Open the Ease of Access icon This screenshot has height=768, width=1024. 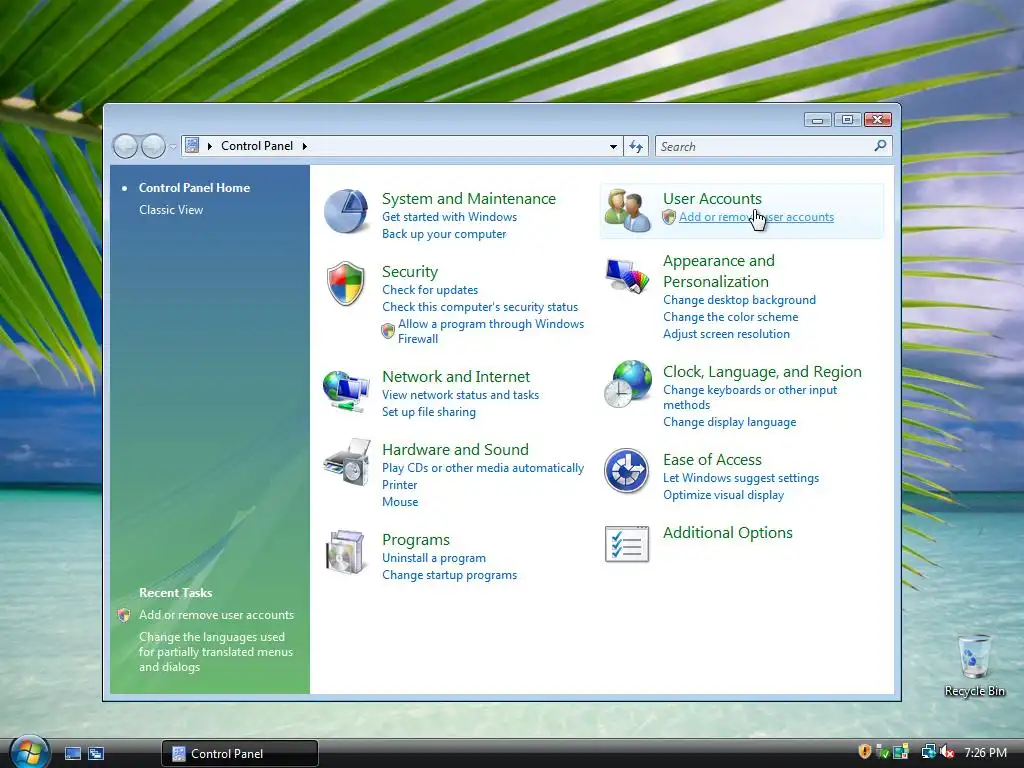click(626, 470)
